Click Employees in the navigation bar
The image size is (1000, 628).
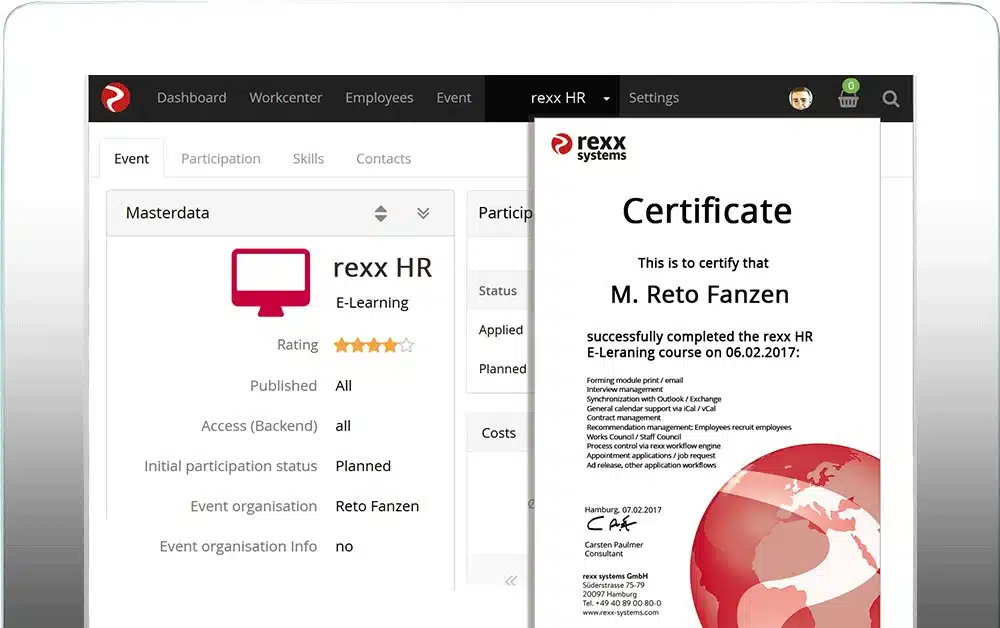pyautogui.click(x=379, y=98)
